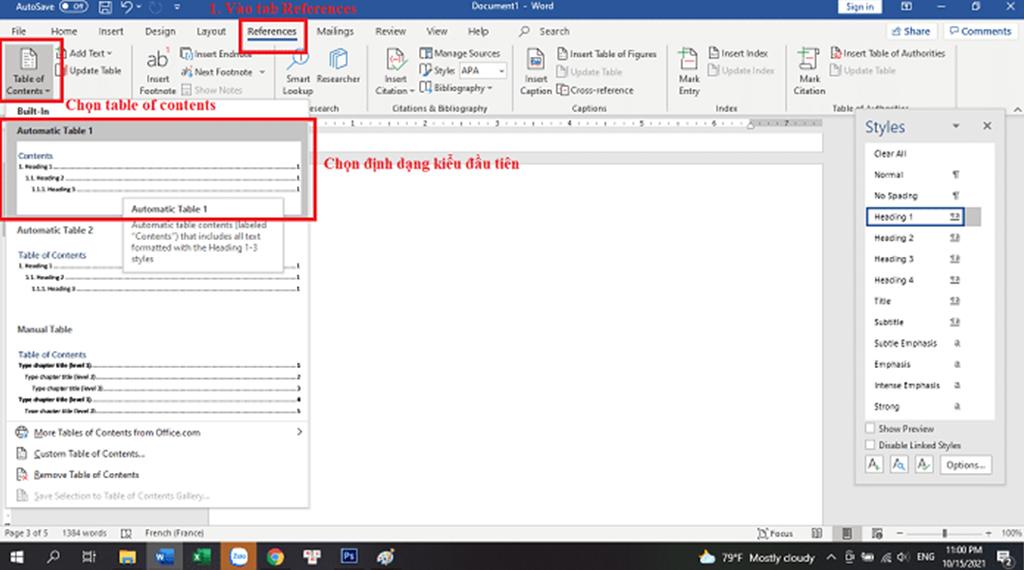
Task: Switch to the Mailings tab
Action: pyautogui.click(x=335, y=31)
